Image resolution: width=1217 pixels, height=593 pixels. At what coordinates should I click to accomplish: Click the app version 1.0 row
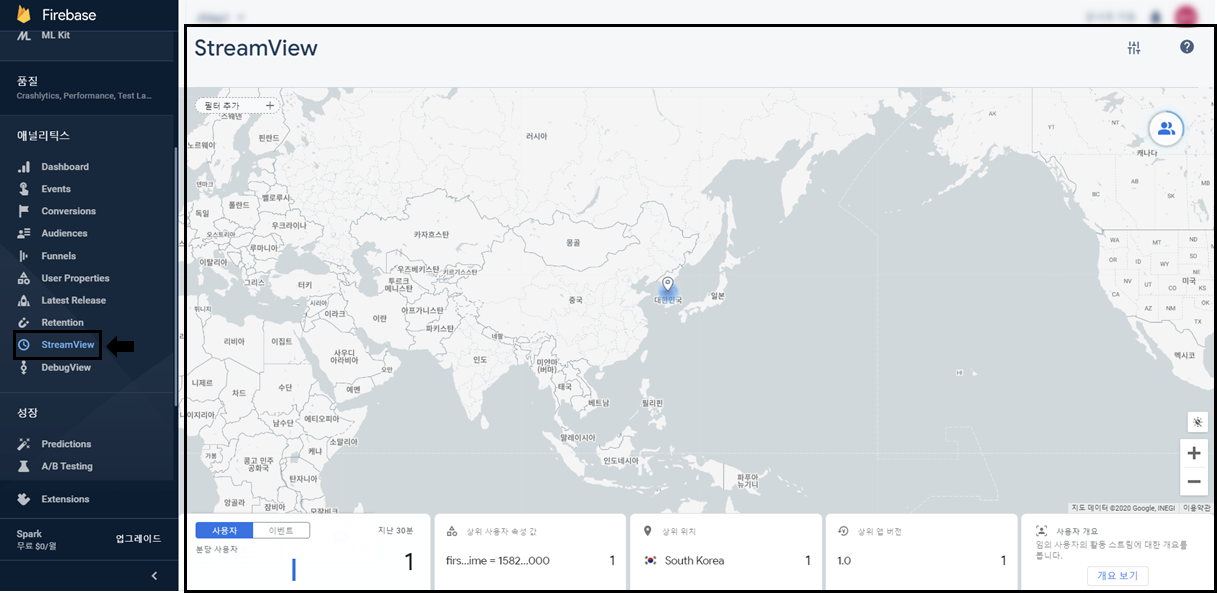921,561
